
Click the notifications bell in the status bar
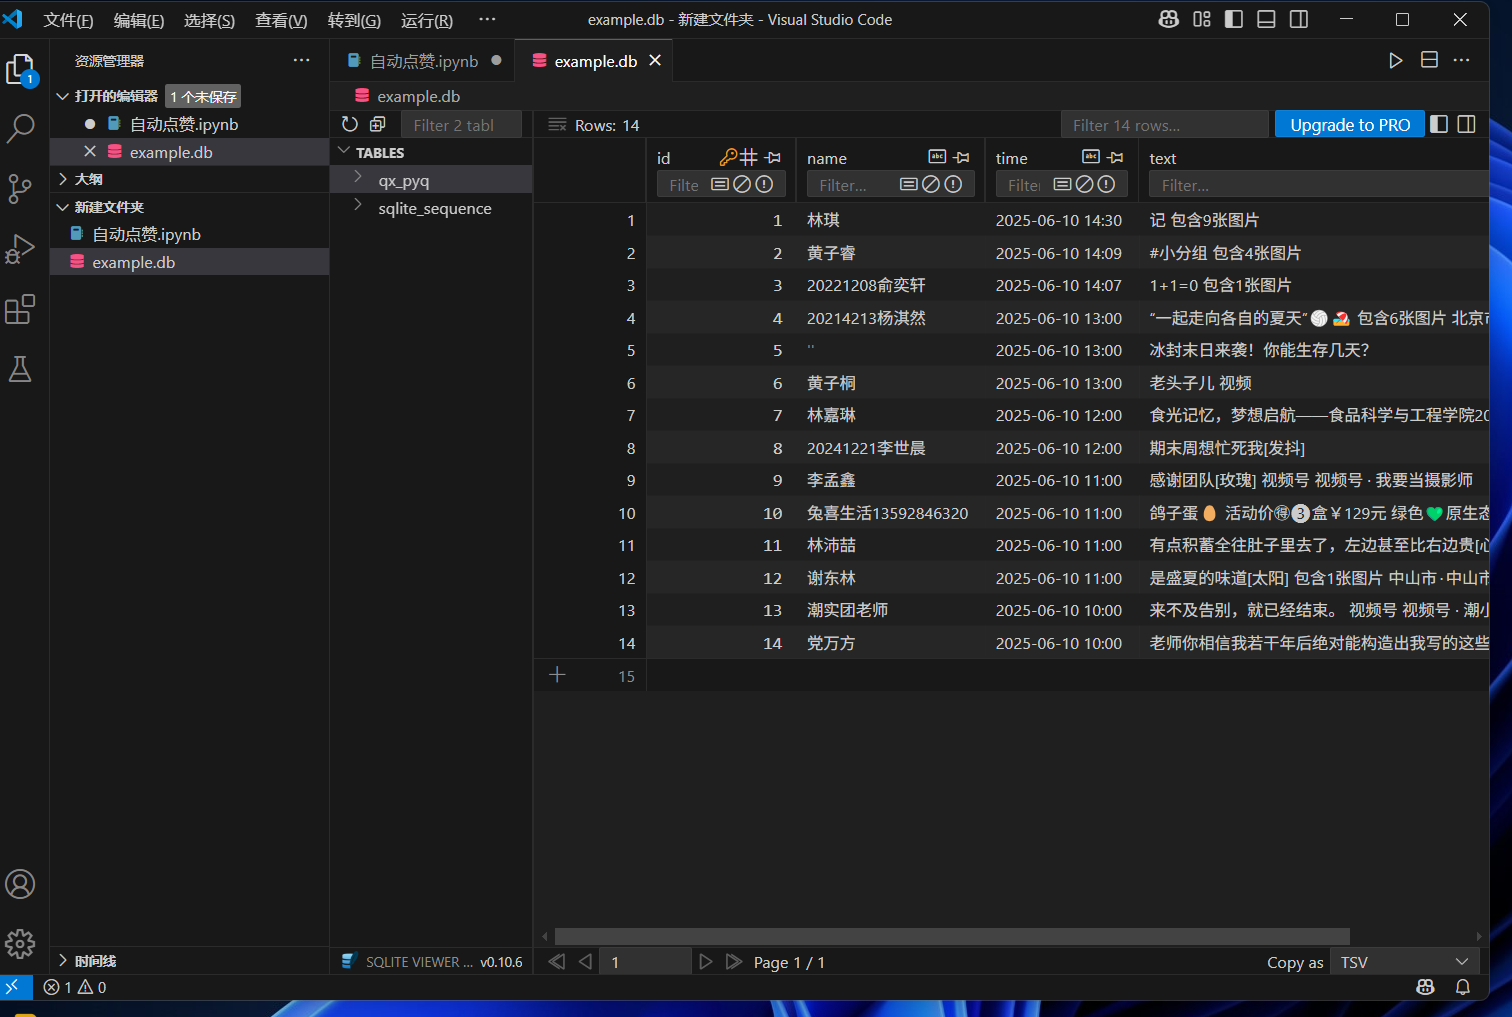pyautogui.click(x=1463, y=987)
